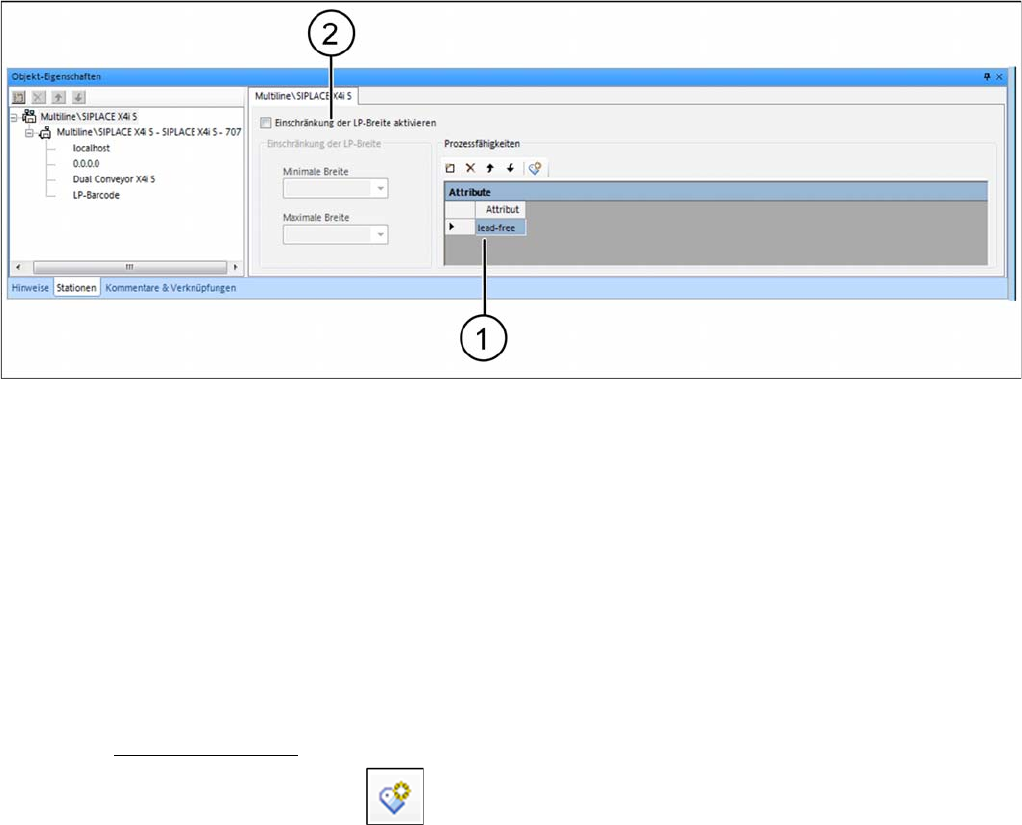Select the 0.0.0.0 tree entry
Image resolution: width=1022 pixels, height=825 pixels.
pos(86,164)
